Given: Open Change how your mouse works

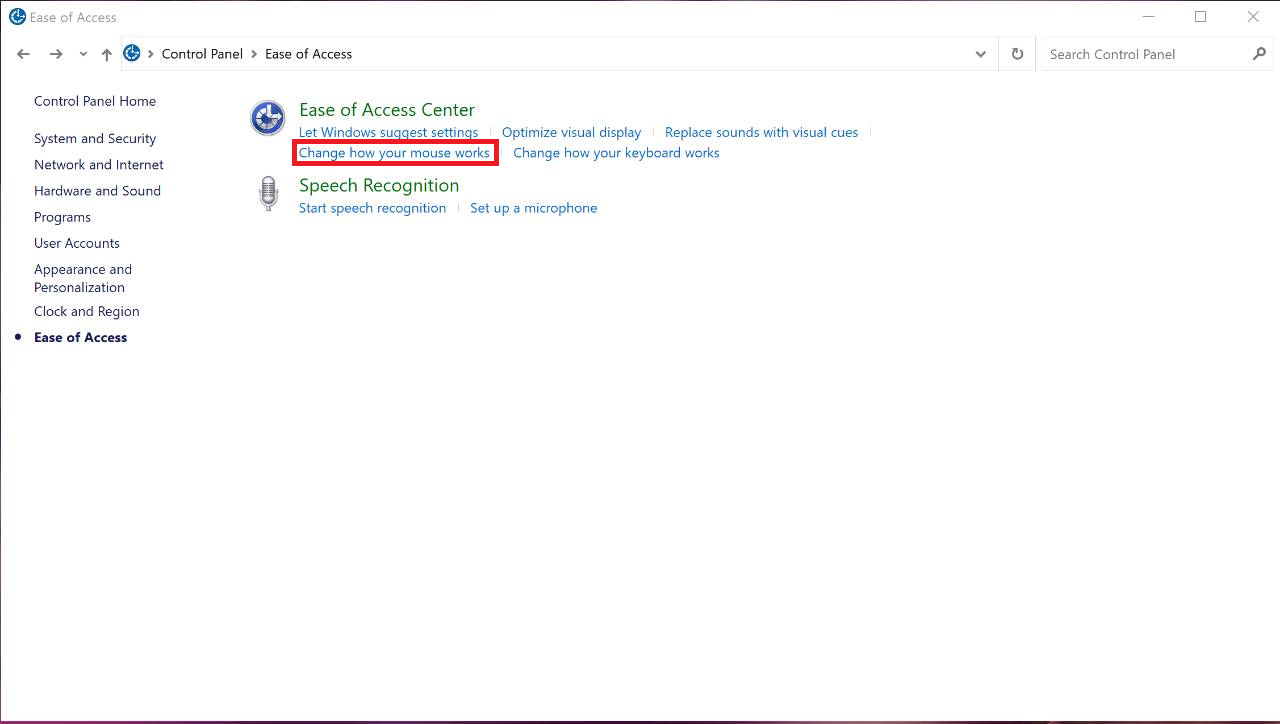Looking at the screenshot, I should [394, 153].
